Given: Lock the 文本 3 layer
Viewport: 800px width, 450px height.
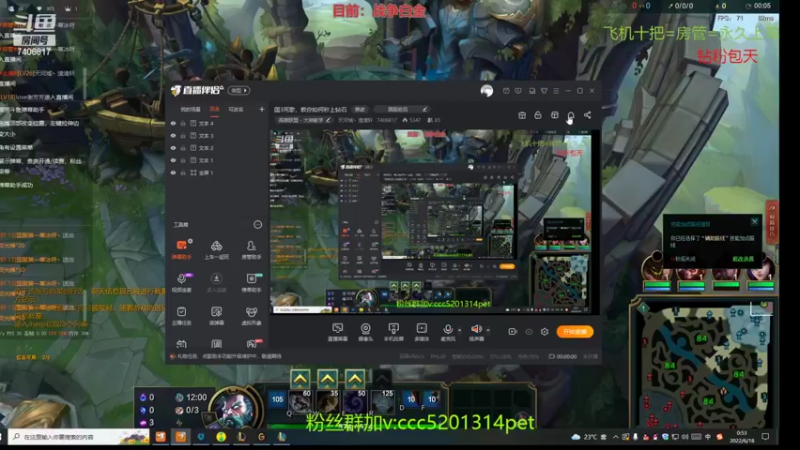Looking at the screenshot, I should click(183, 136).
